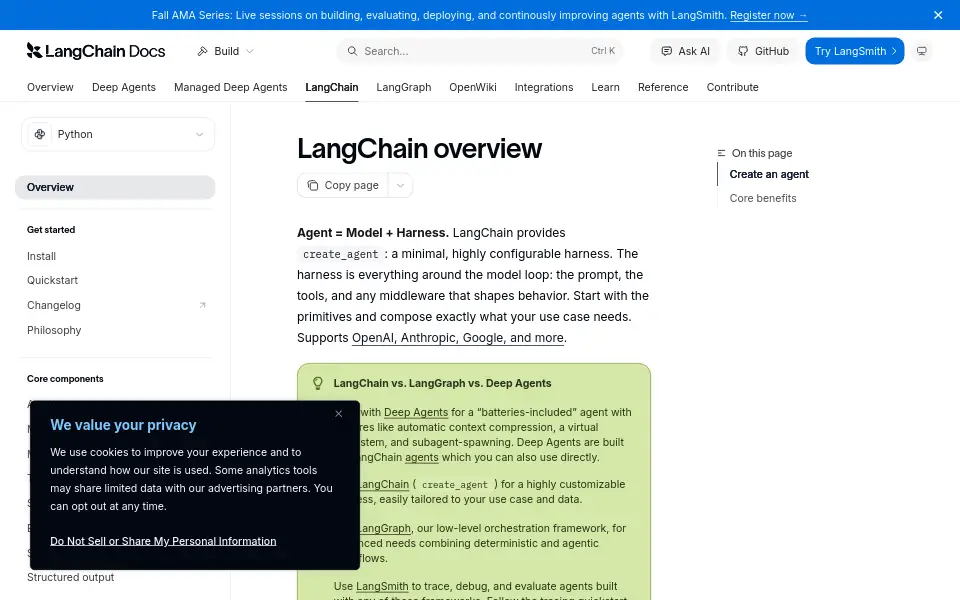Click the Register now banner link

(x=768, y=15)
